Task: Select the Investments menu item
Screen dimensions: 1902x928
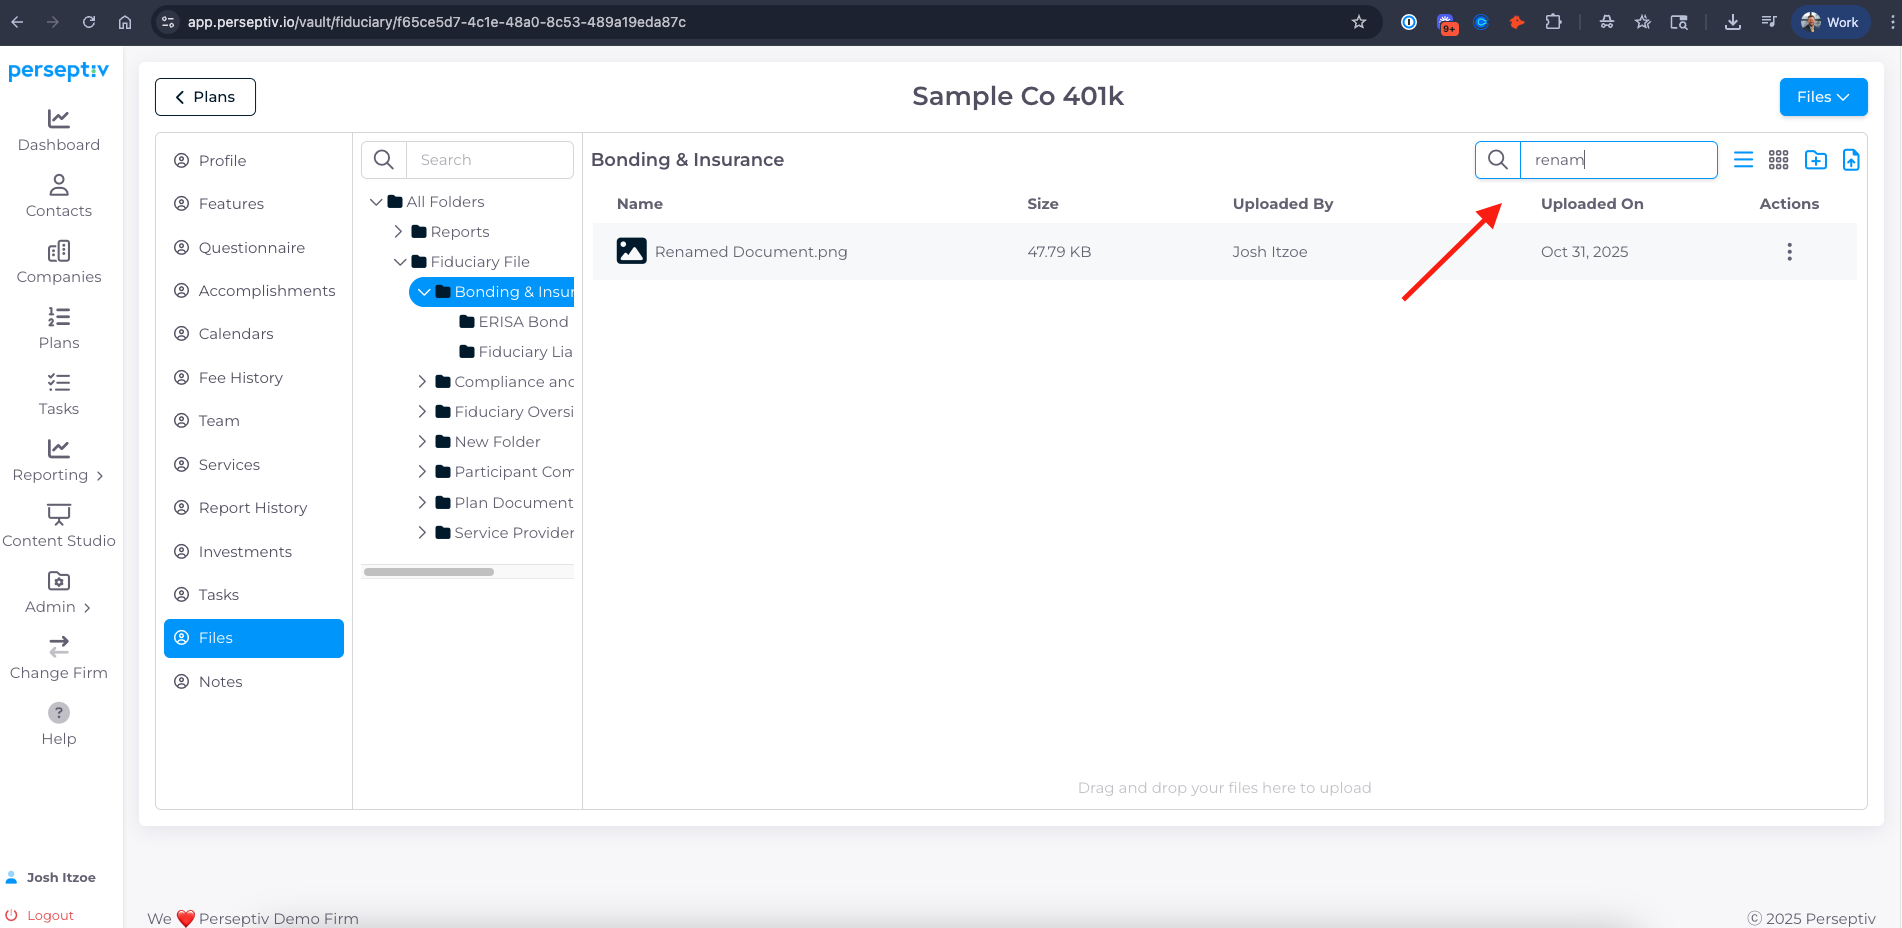Action: click(x=254, y=552)
